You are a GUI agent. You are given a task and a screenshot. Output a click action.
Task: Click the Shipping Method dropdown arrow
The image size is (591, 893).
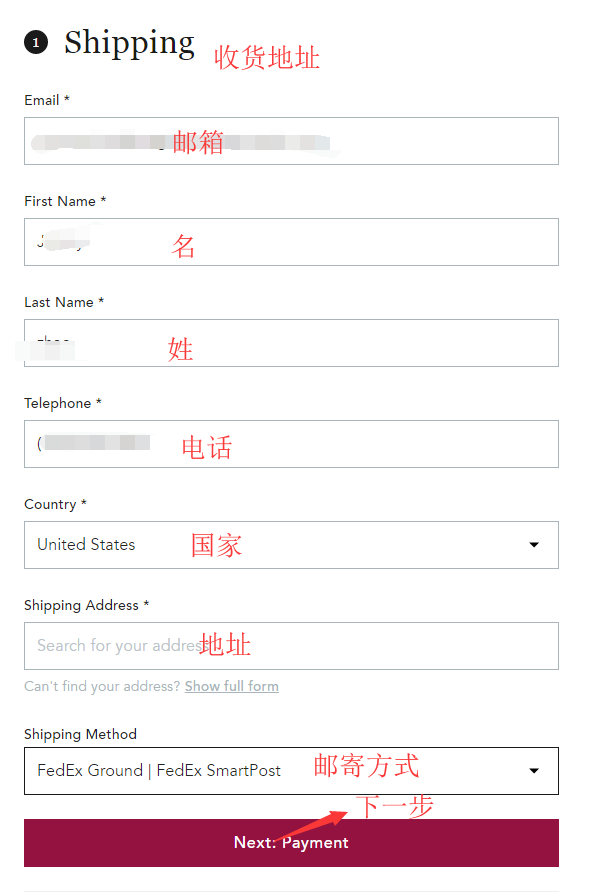coord(534,771)
